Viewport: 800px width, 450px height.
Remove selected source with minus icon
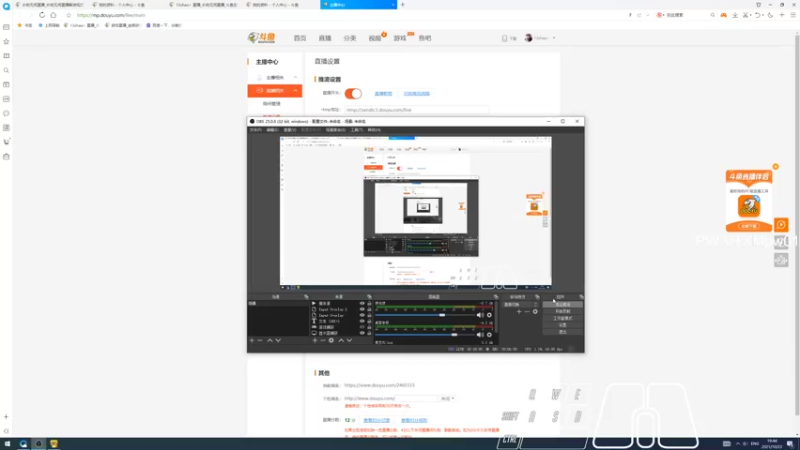coord(323,340)
